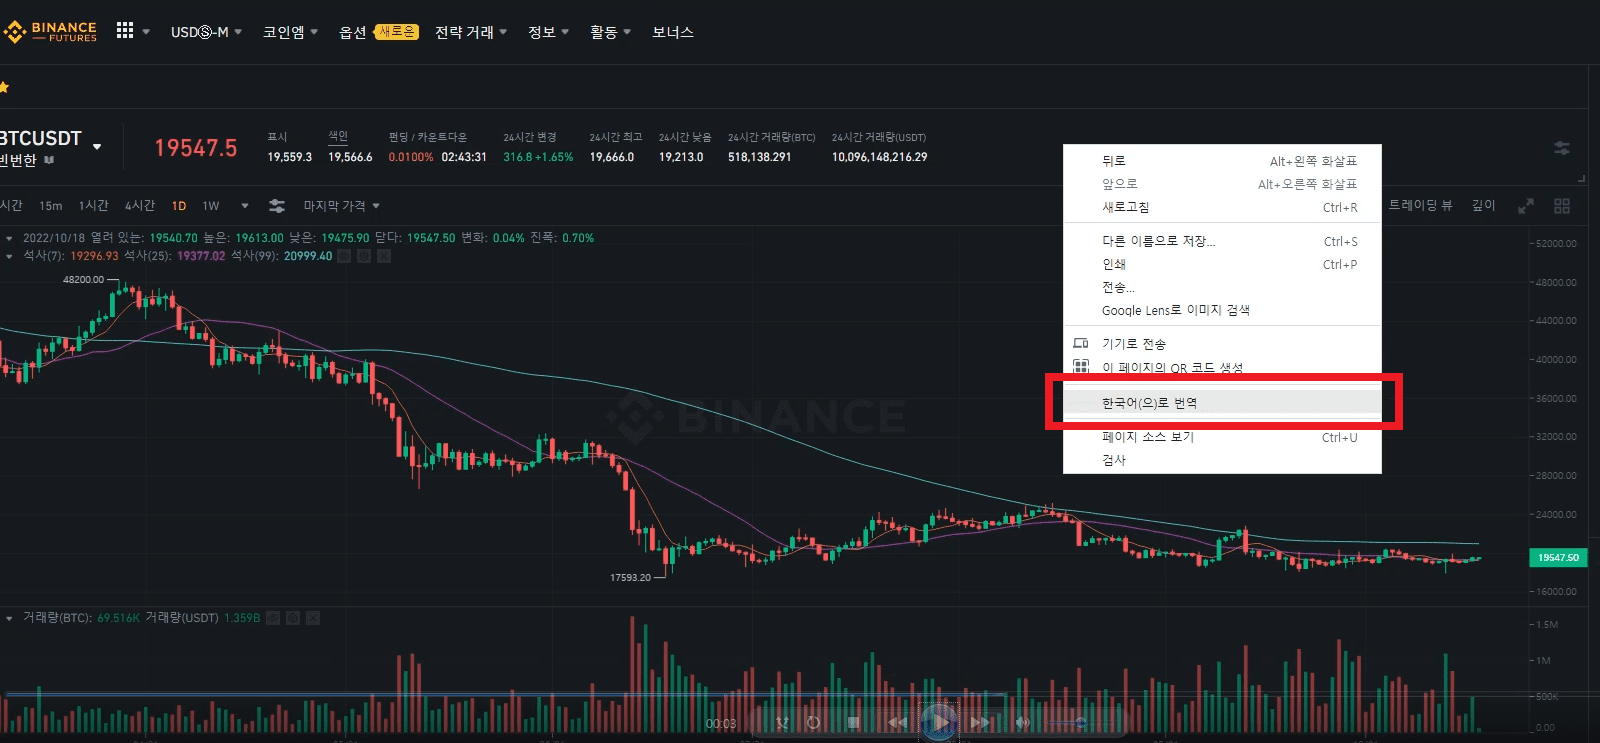Image resolution: width=1600 pixels, height=743 pixels.
Task: Open the volume indicator settings gear
Action: (293, 618)
